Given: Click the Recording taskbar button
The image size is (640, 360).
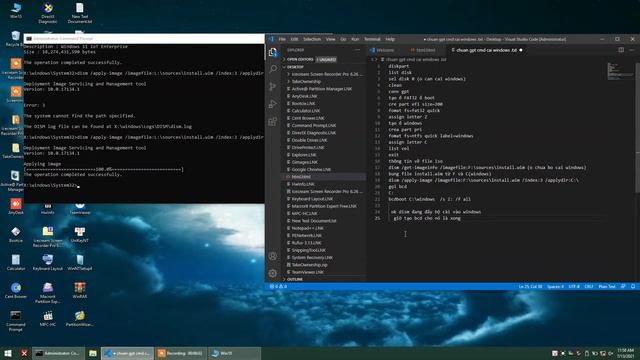Looking at the screenshot, I should (x=181, y=353).
